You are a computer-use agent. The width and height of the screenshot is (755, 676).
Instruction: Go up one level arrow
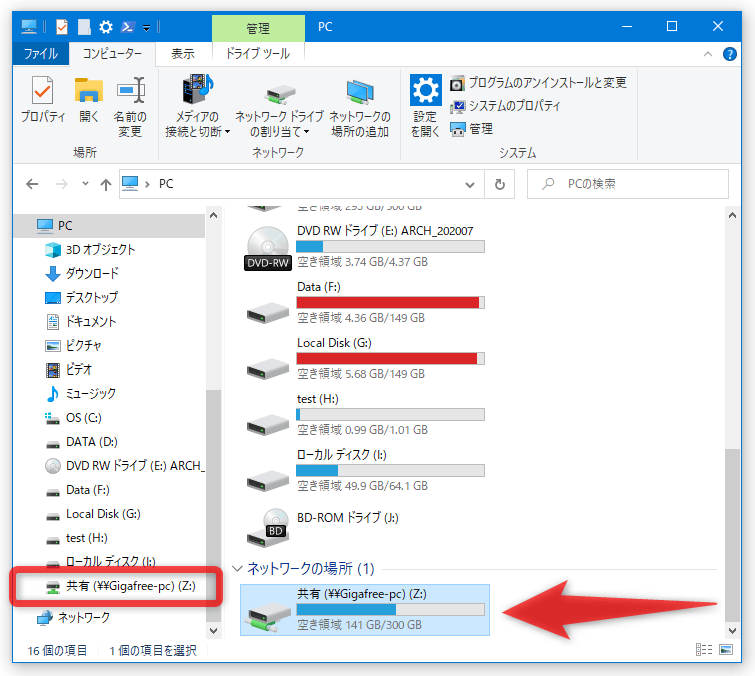pyautogui.click(x=106, y=184)
